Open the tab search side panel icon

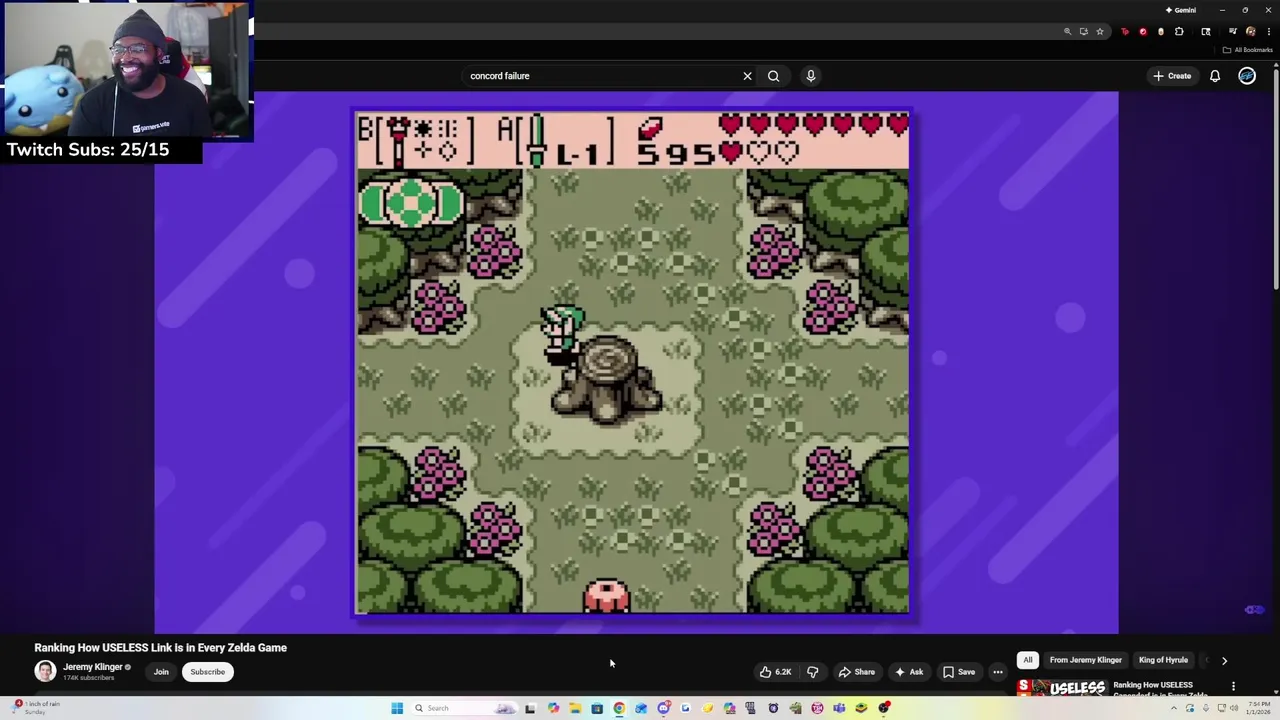click(x=1206, y=32)
